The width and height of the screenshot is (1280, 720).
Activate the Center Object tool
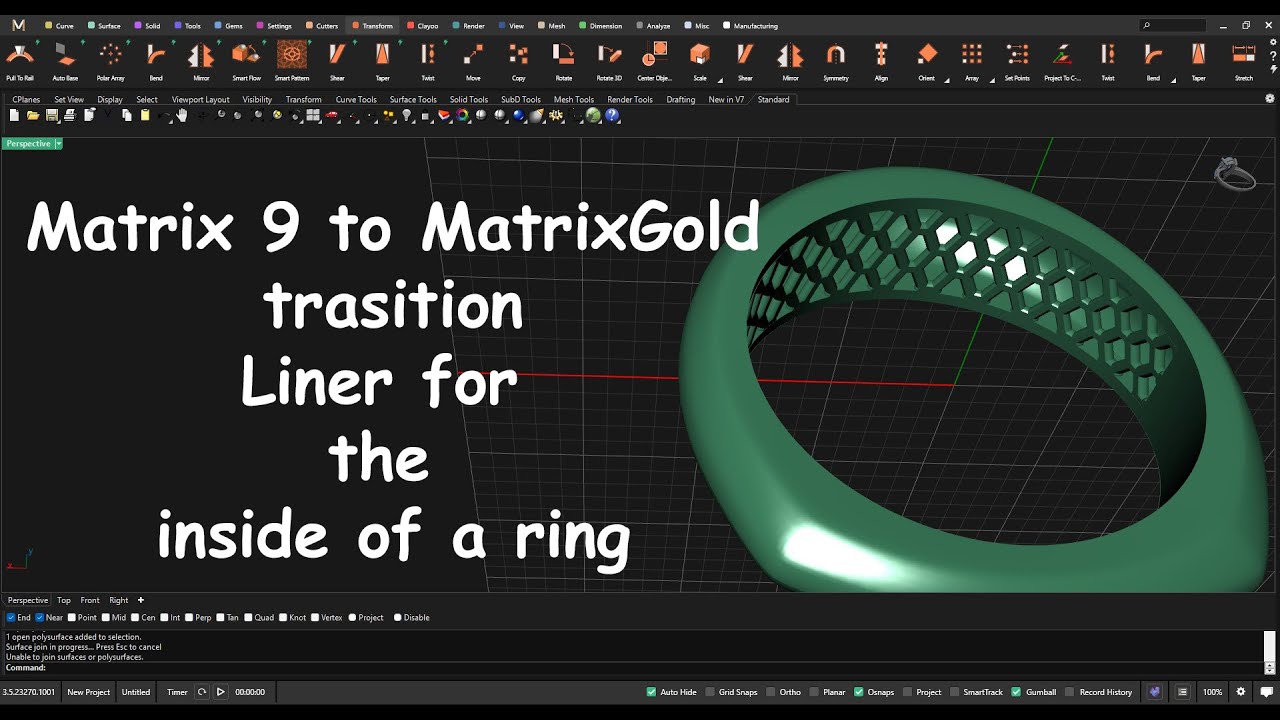pos(654,62)
